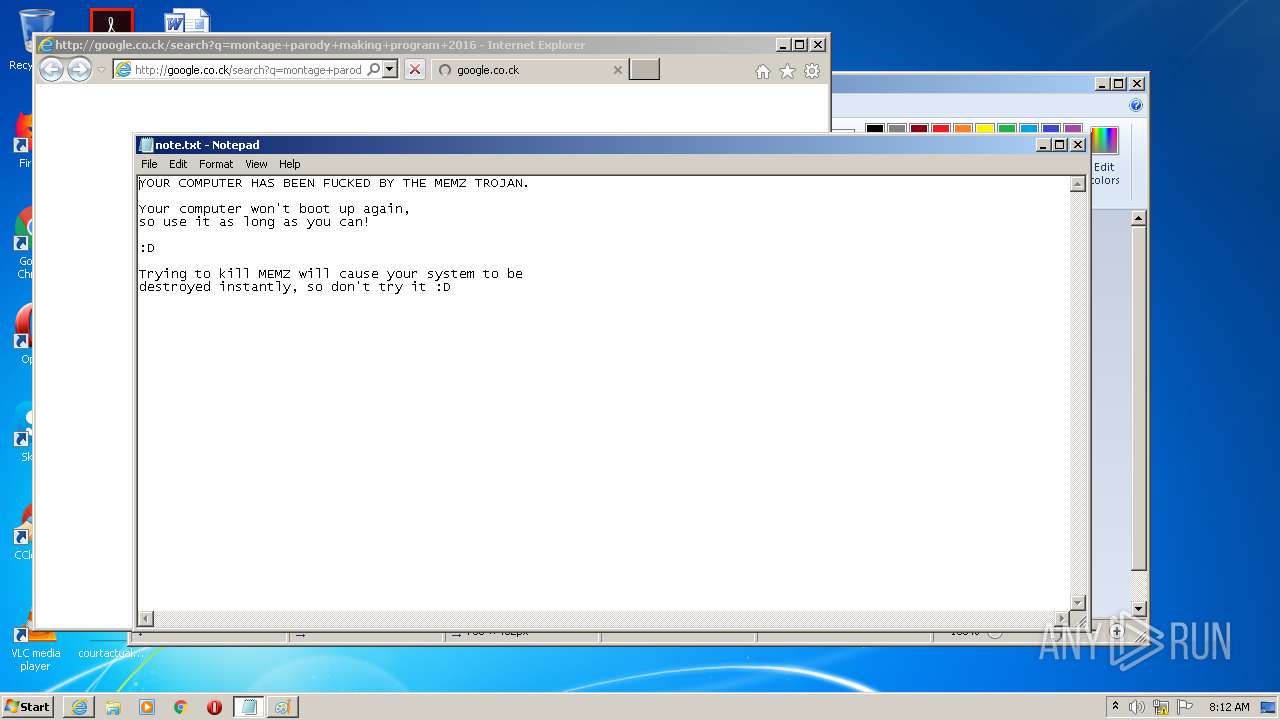Open the Word document desktop icon
This screenshot has width=1280, height=720.
(187, 20)
